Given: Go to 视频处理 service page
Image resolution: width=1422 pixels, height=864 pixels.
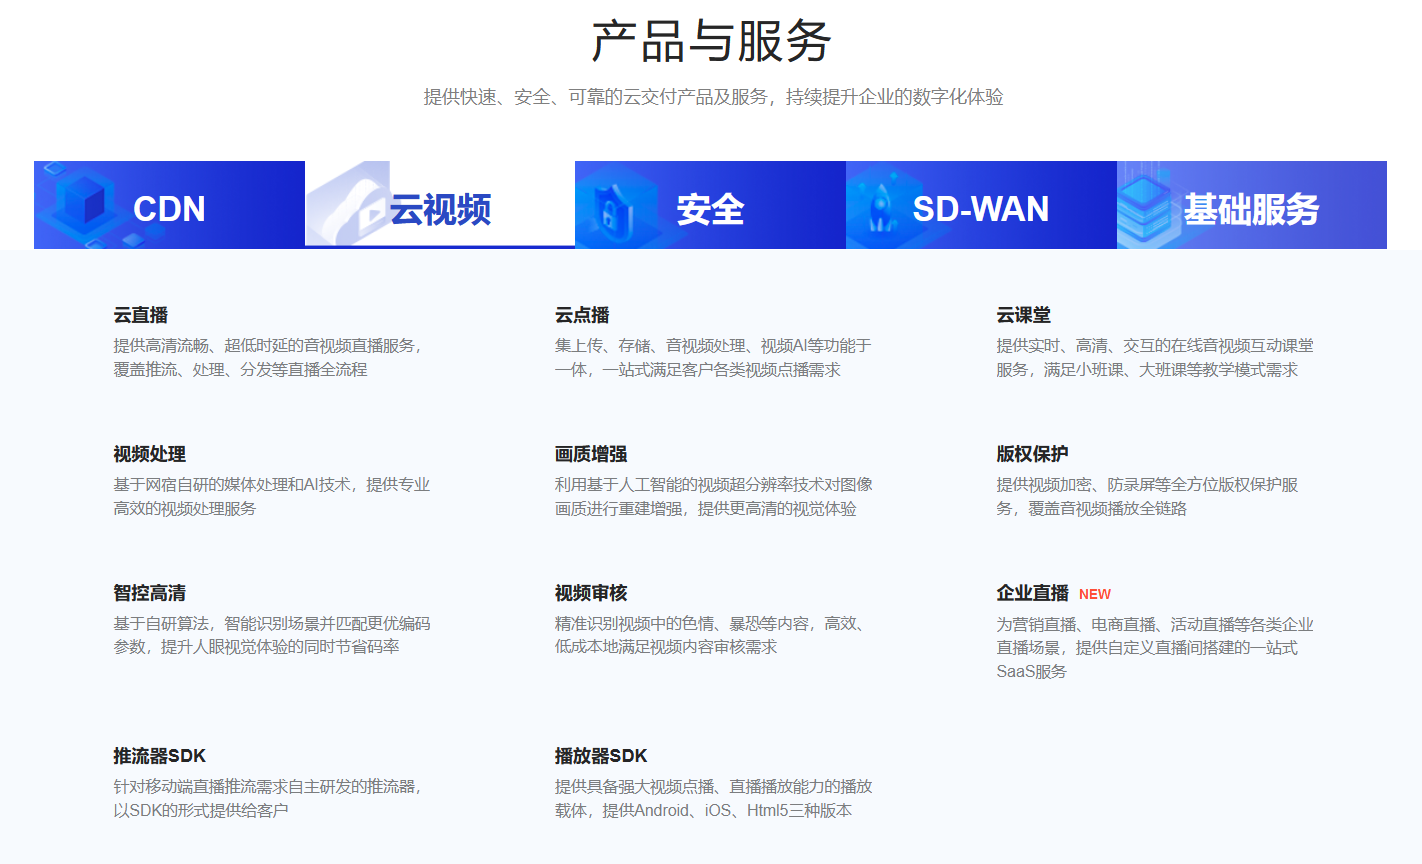Looking at the screenshot, I should pyautogui.click(x=150, y=454).
